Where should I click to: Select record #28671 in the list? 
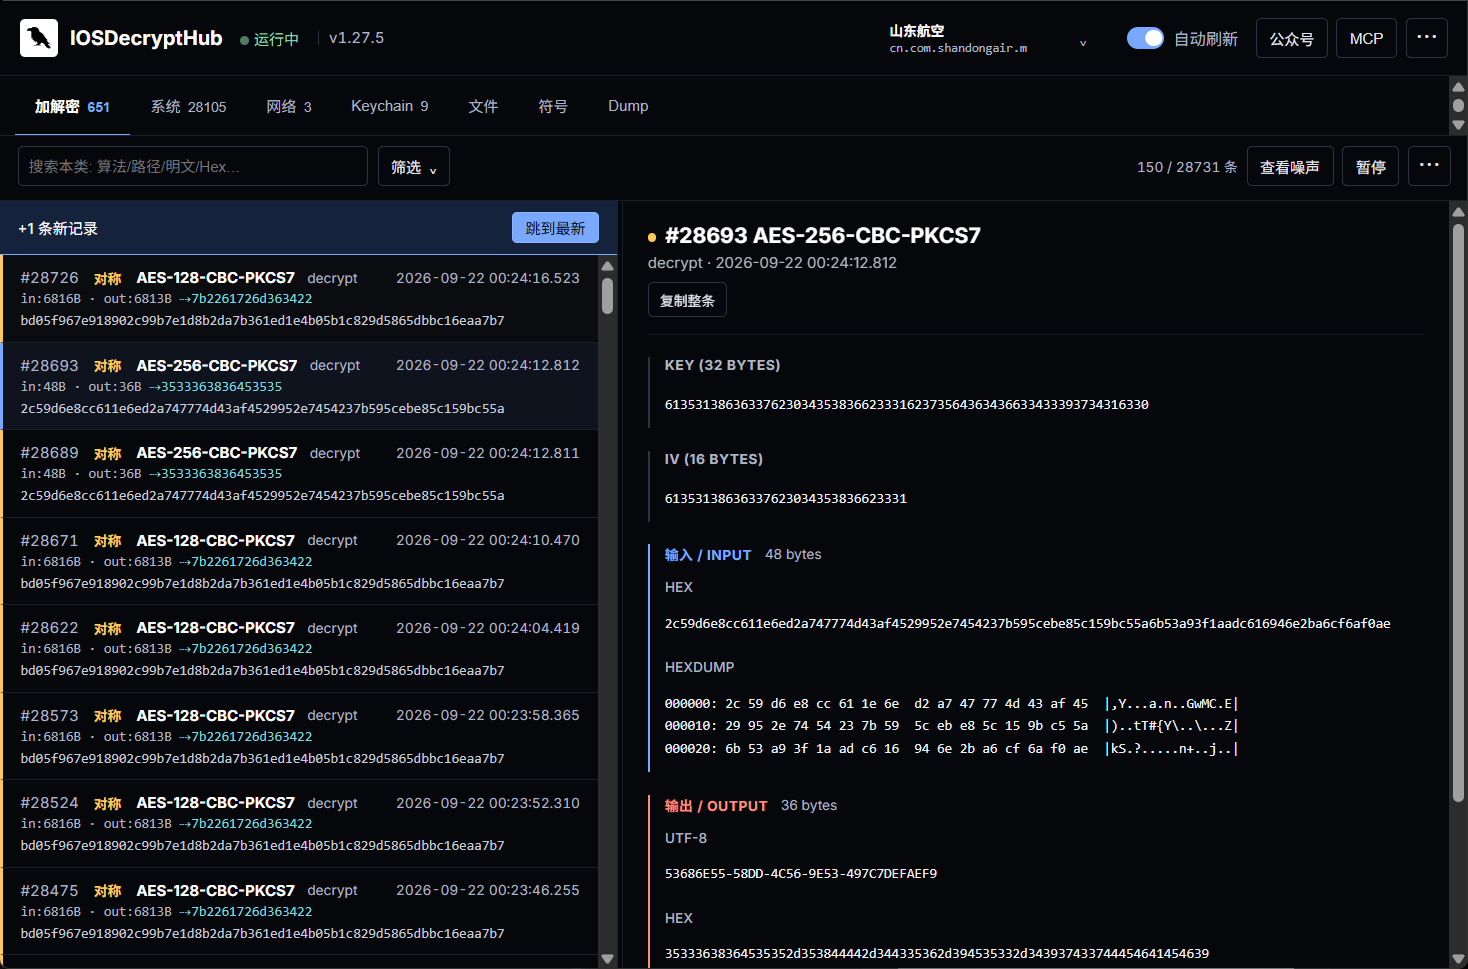300,561
